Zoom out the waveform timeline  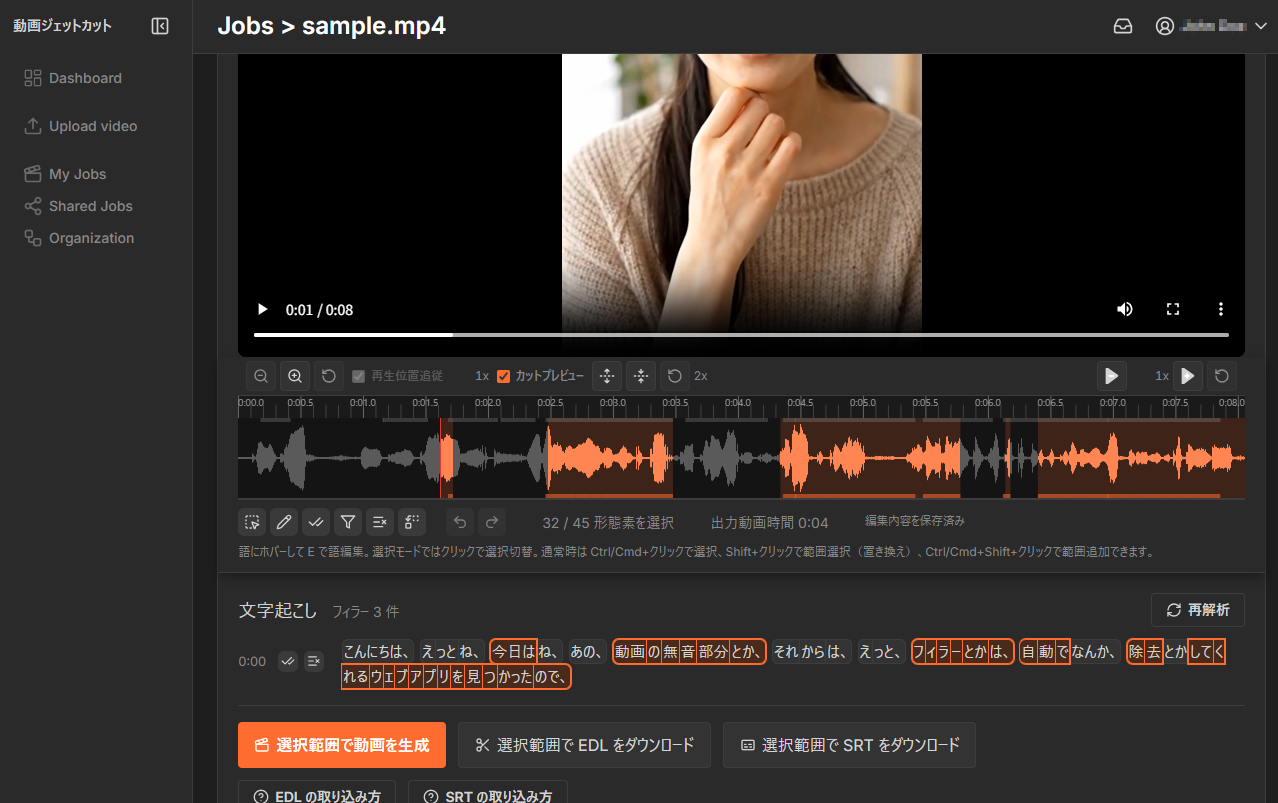click(x=261, y=376)
